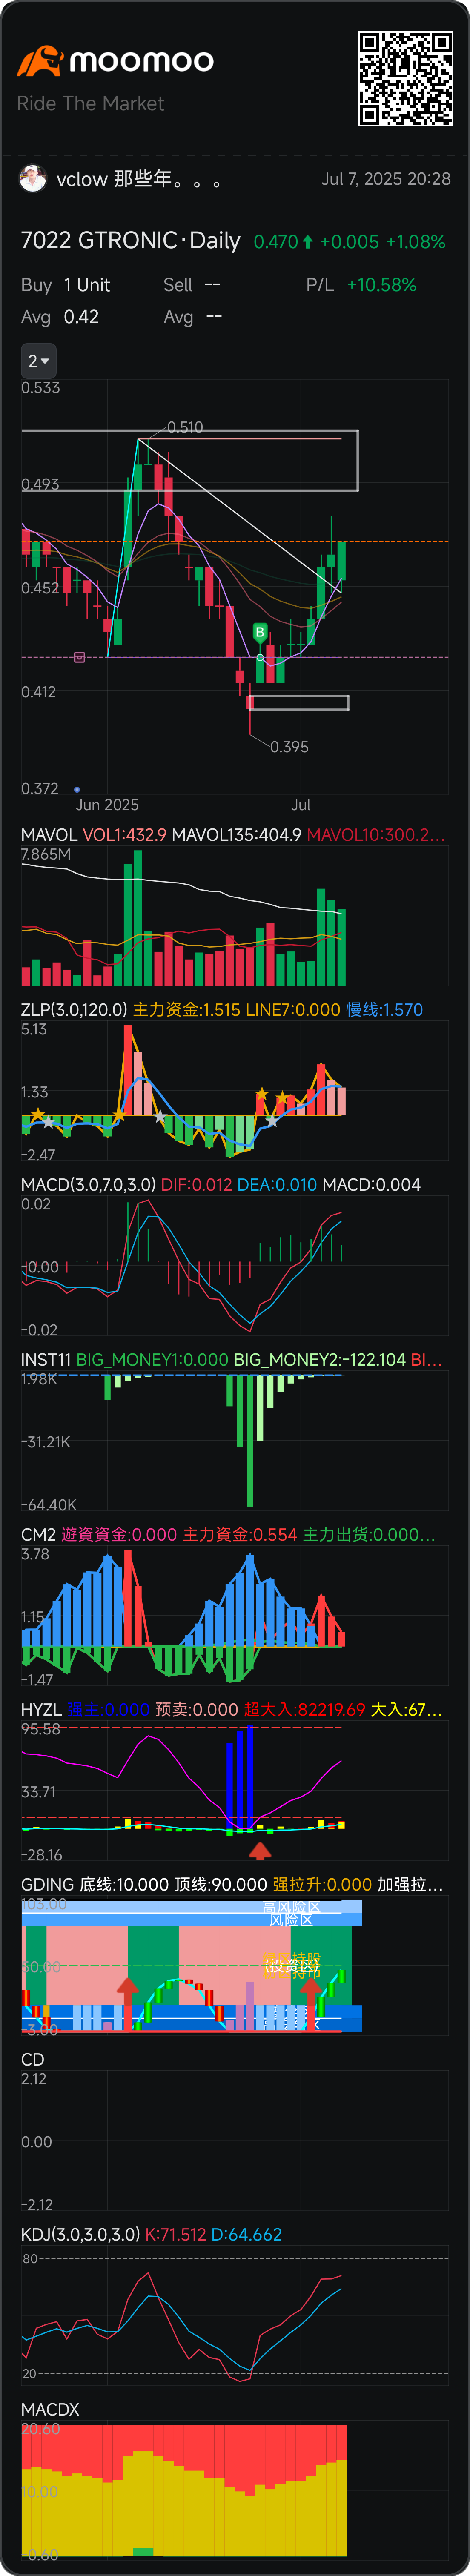This screenshot has height=2576, width=470.
Task: Select the MACDX indicator label
Action: click(x=50, y=2409)
